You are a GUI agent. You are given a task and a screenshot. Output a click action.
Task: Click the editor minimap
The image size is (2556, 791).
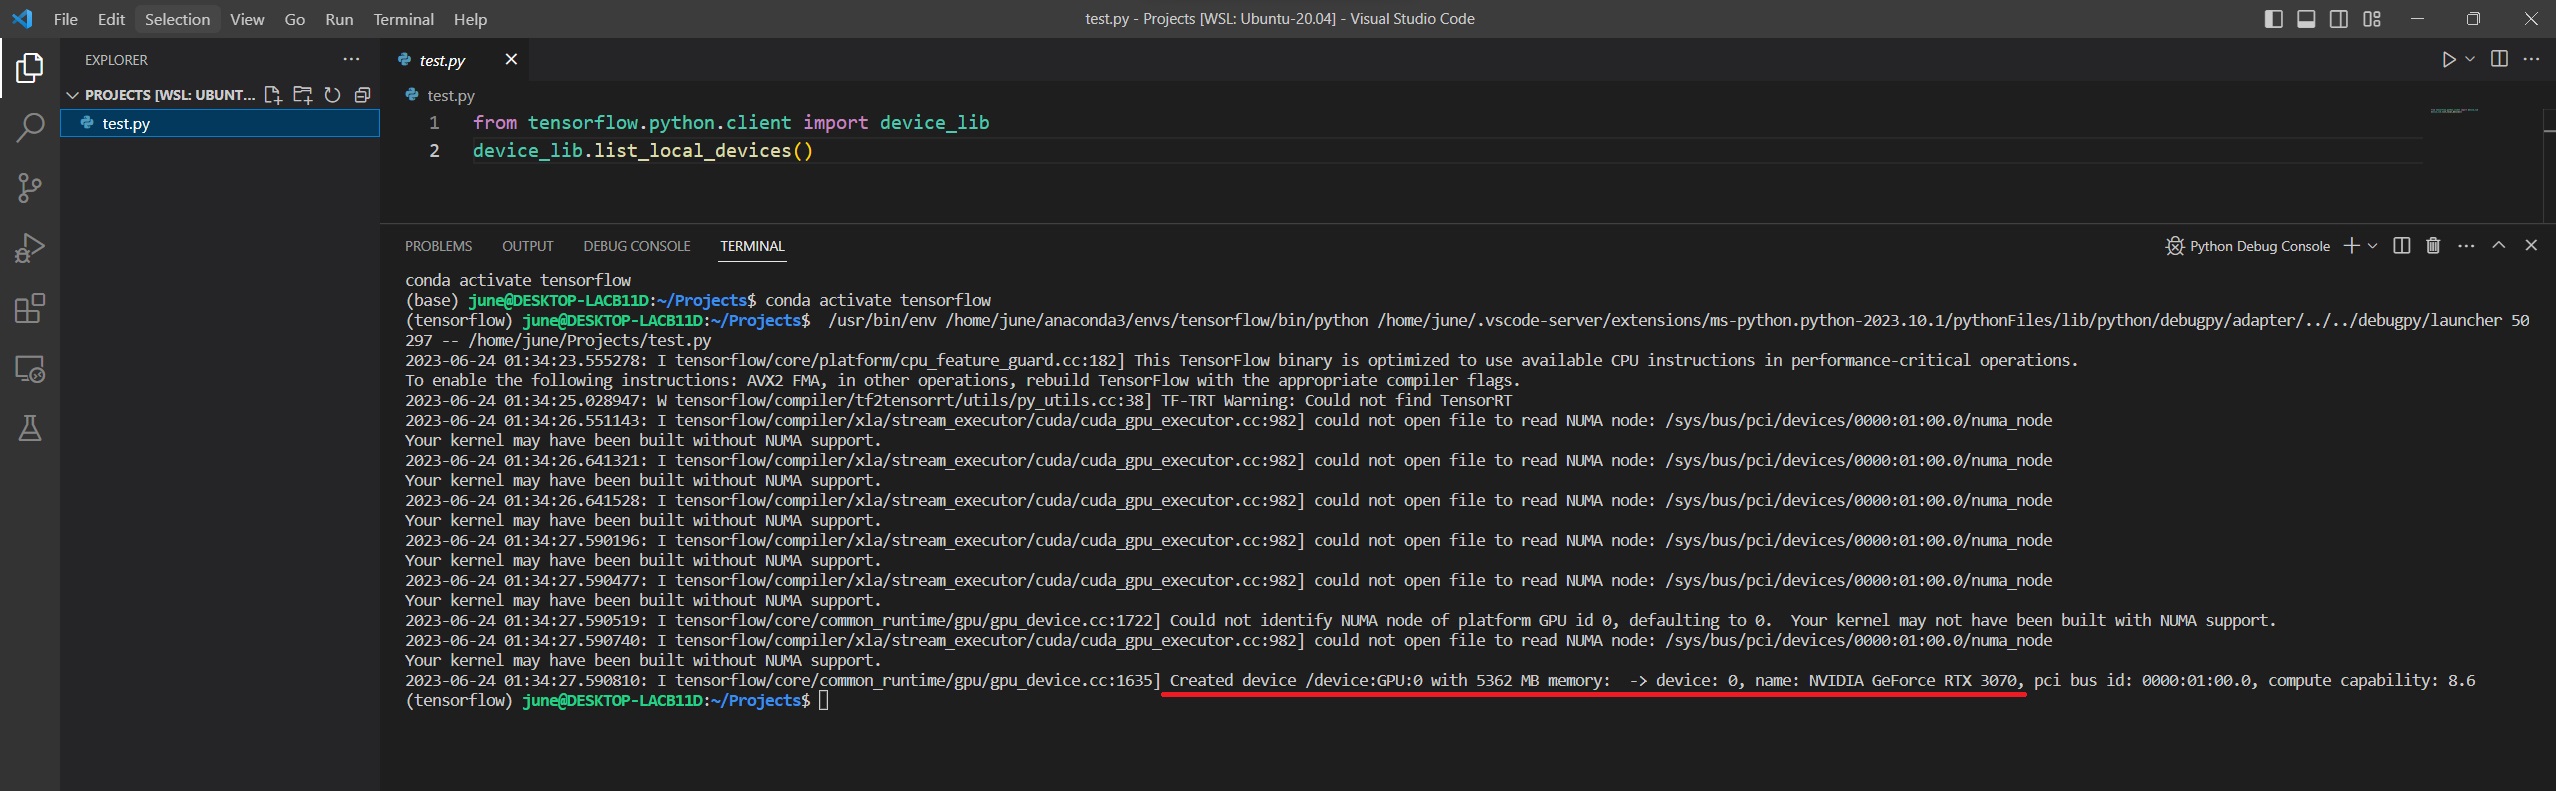point(2454,110)
